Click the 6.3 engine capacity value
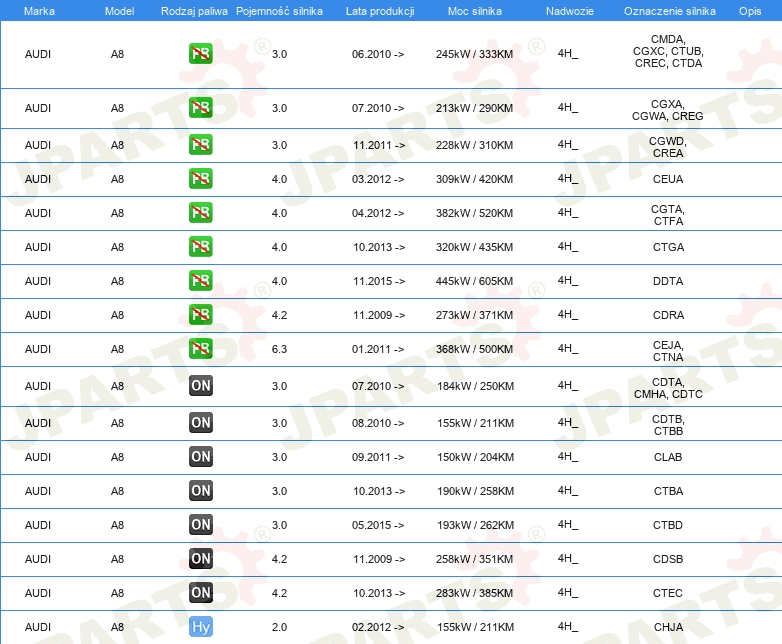 pos(279,349)
